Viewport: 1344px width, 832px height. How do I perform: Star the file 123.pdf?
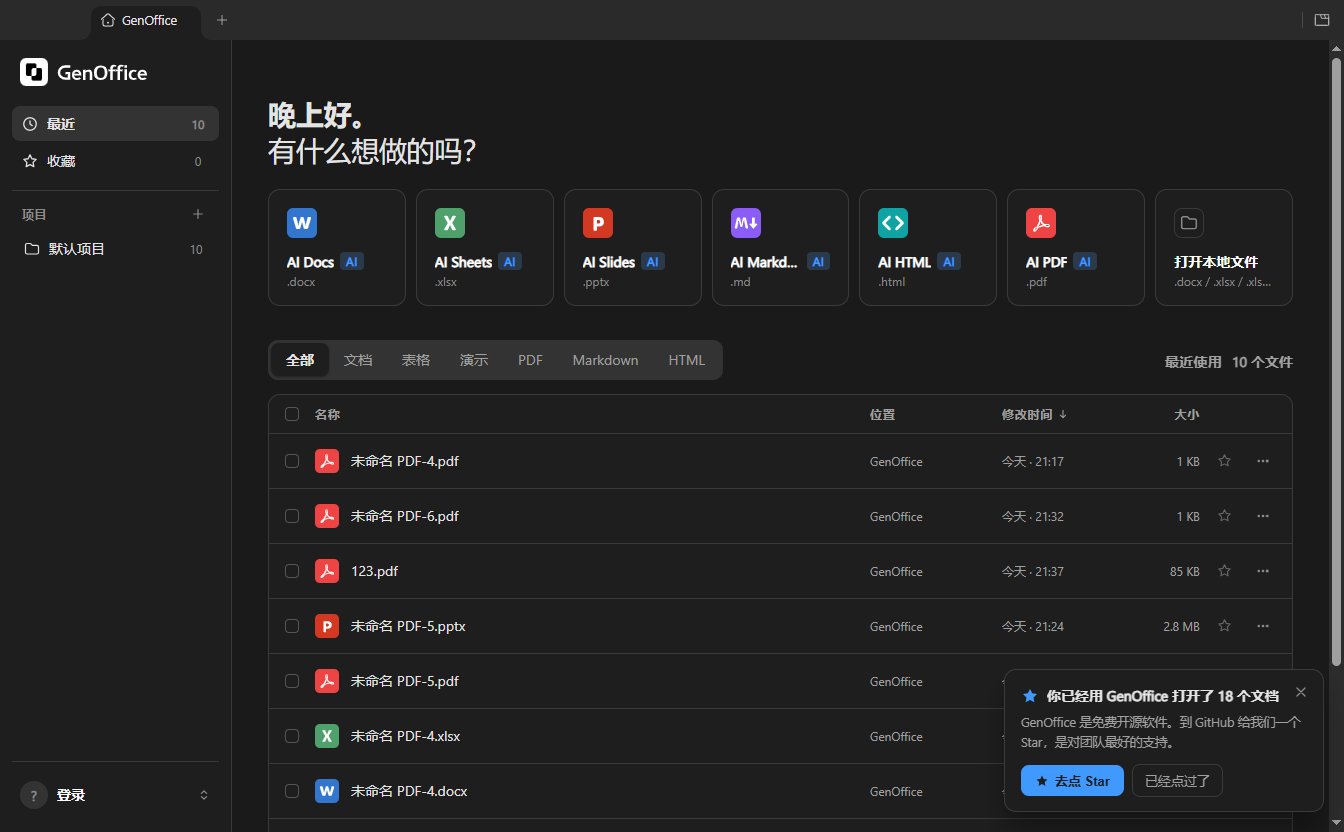point(1224,571)
